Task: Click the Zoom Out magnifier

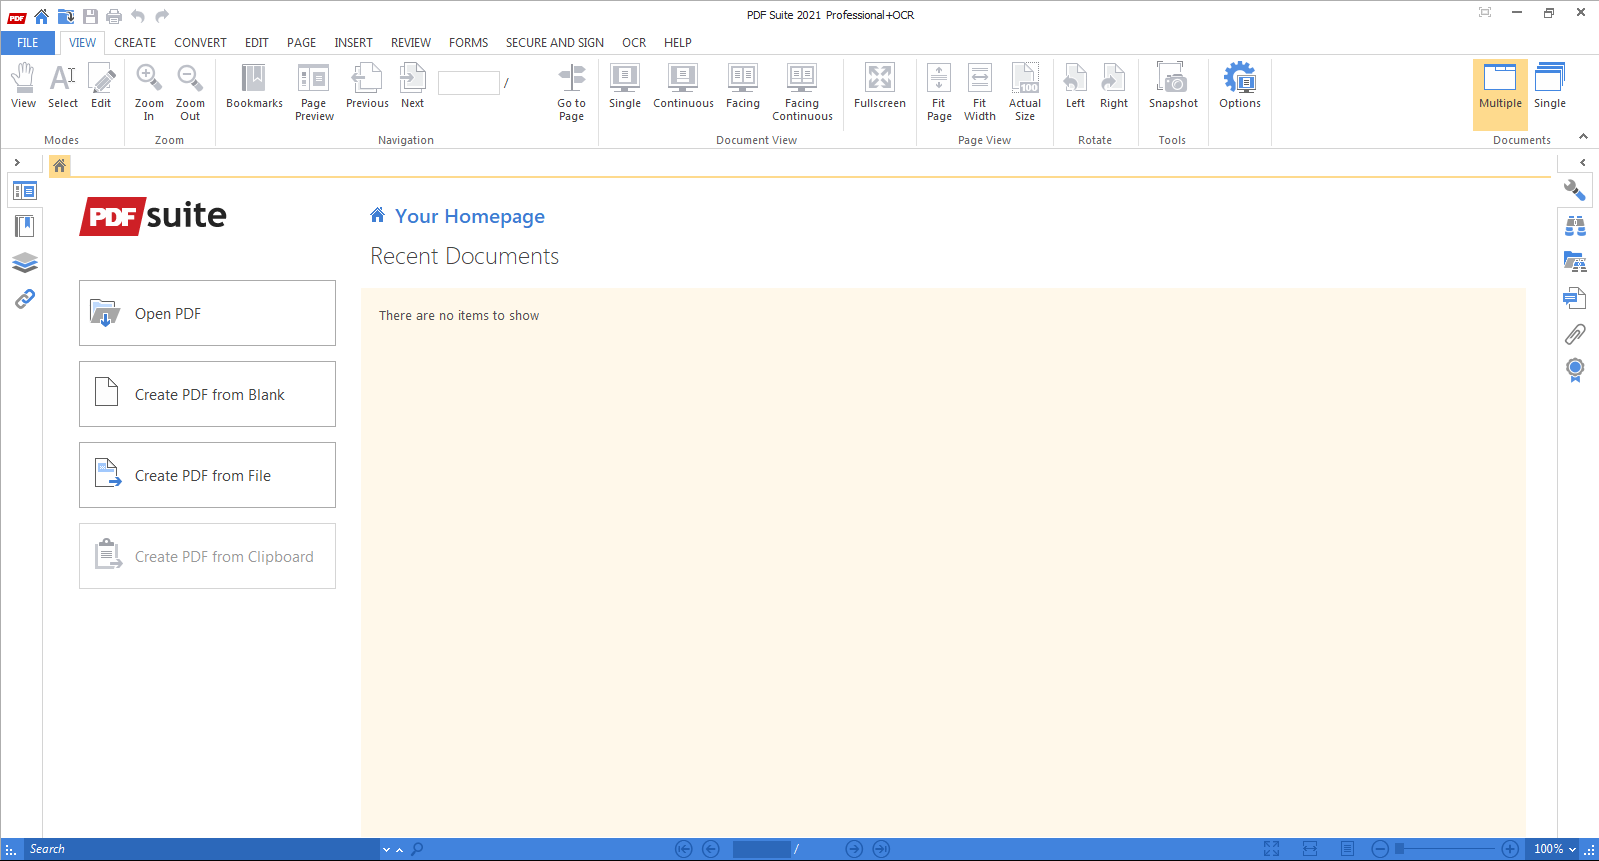Action: point(190,92)
